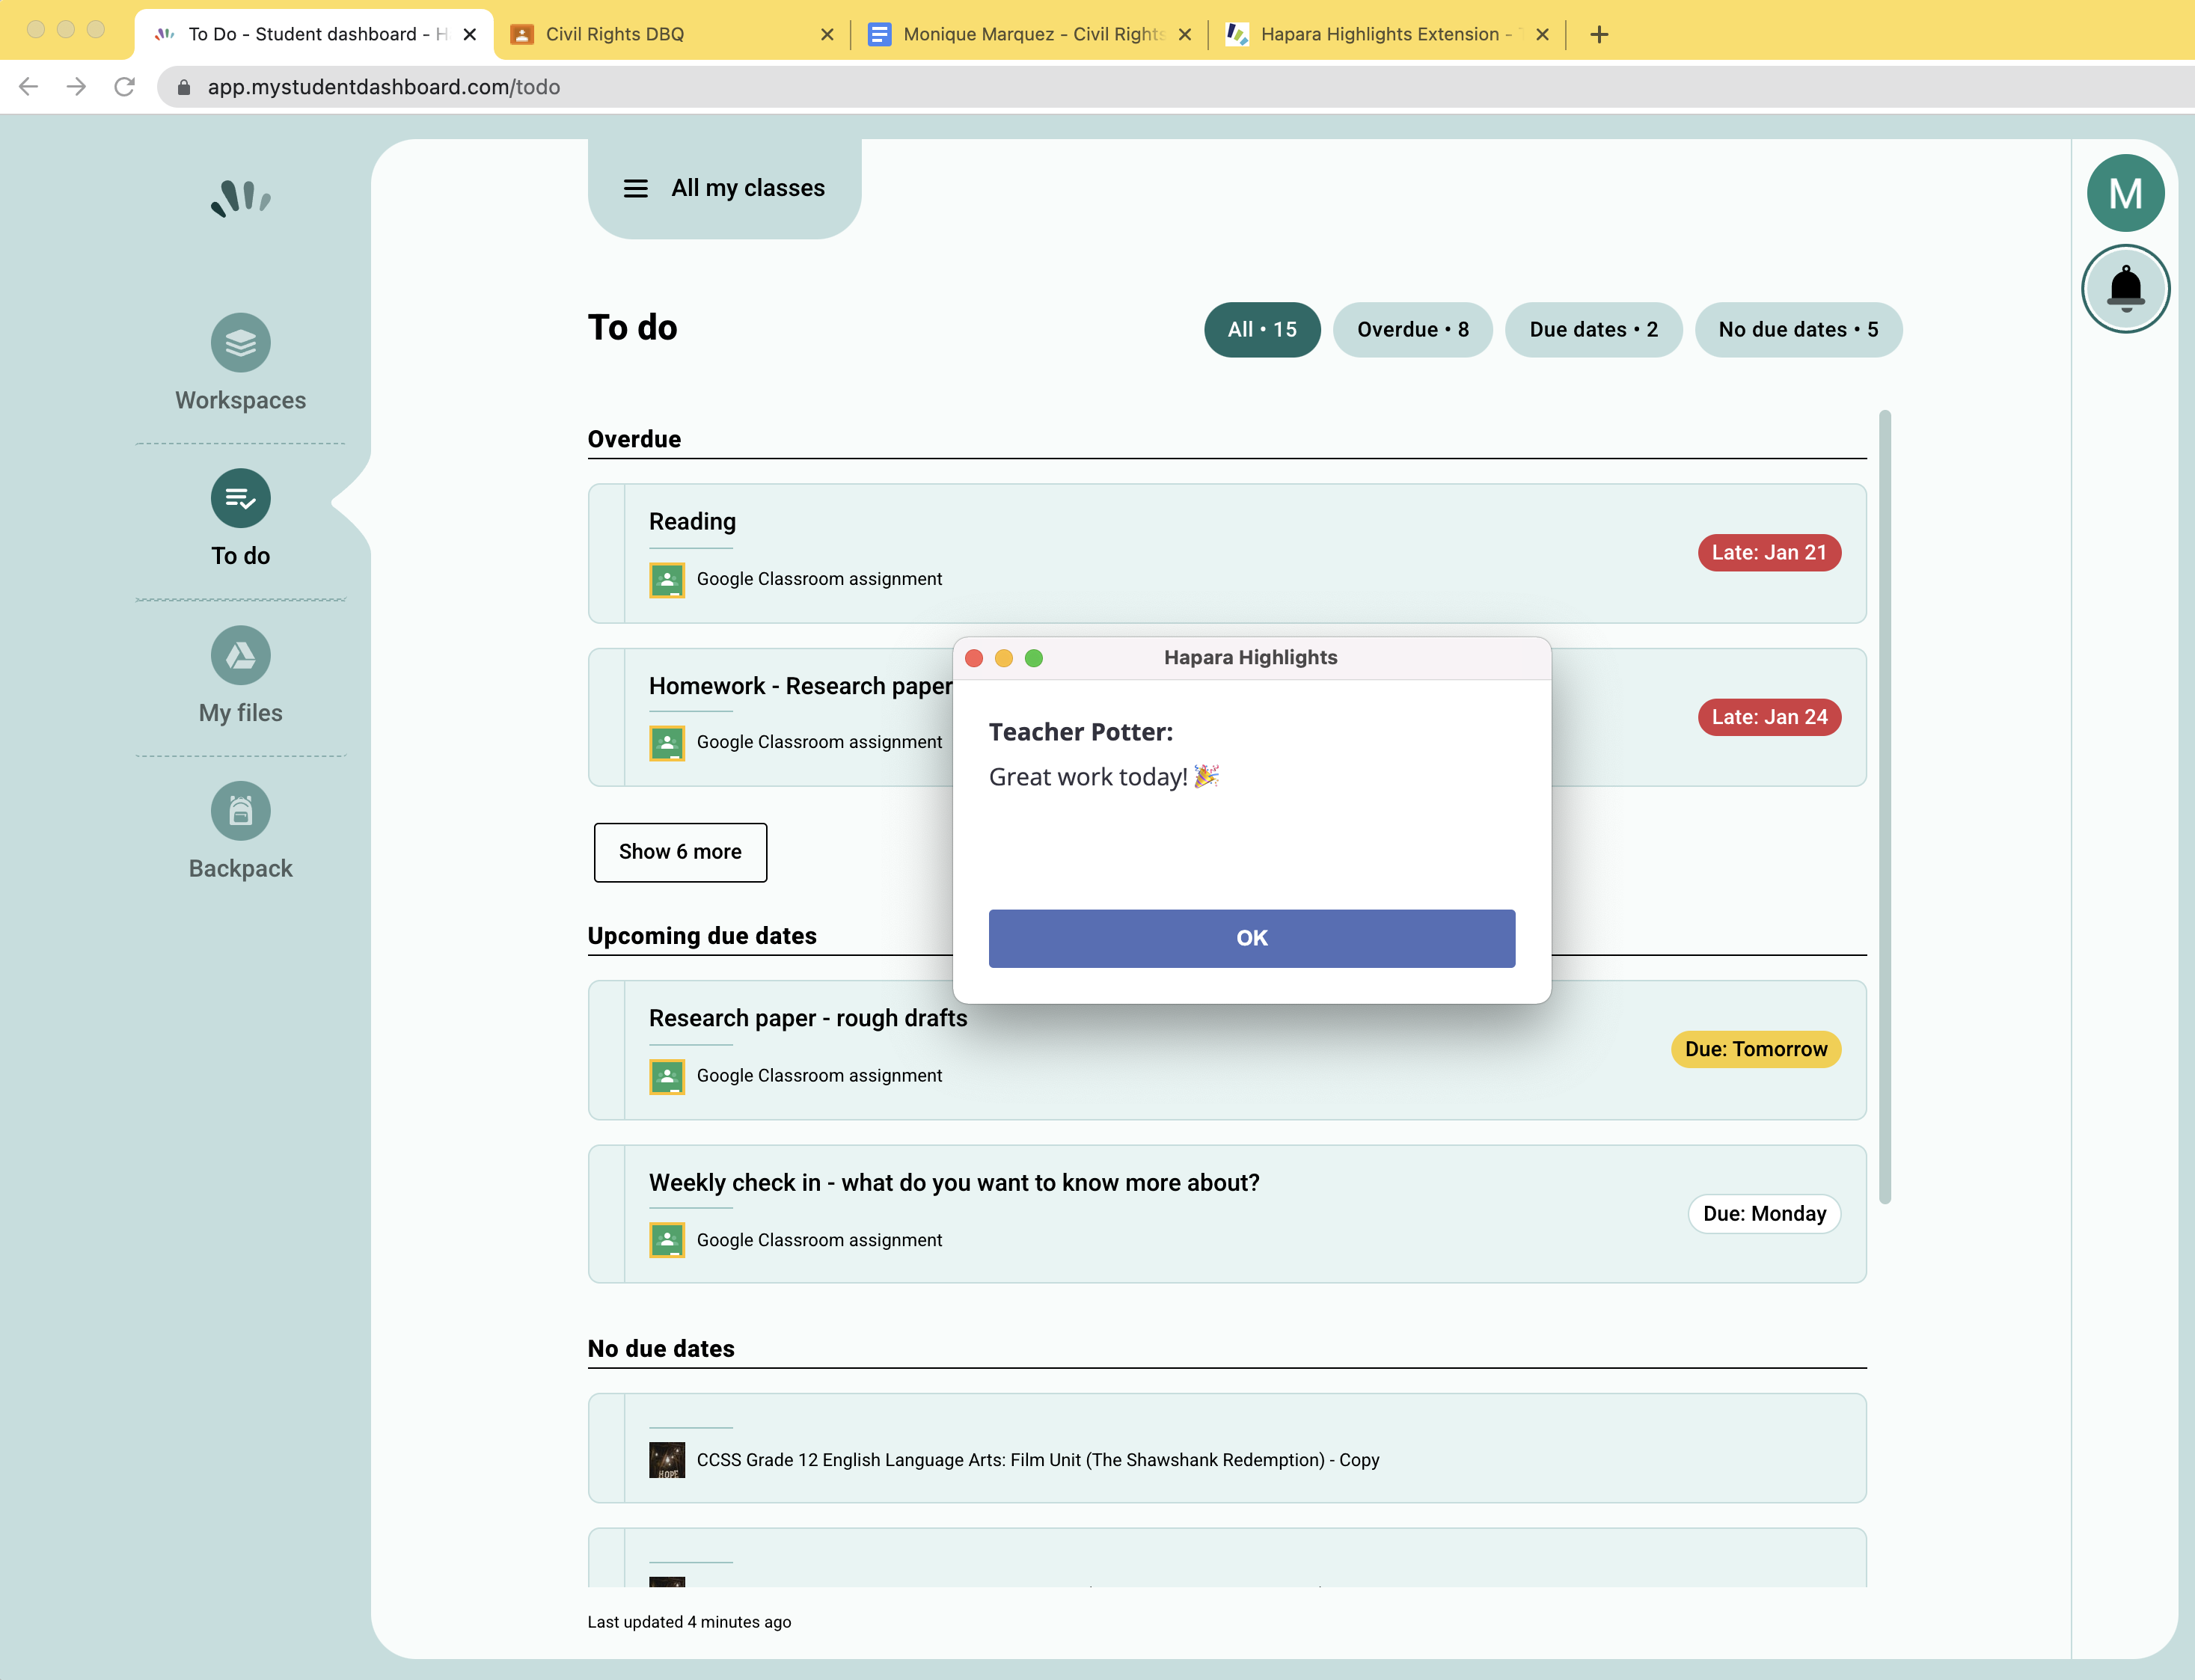The image size is (2195, 1680).
Task: Open Weekly check in assignment title
Action: 954,1183
